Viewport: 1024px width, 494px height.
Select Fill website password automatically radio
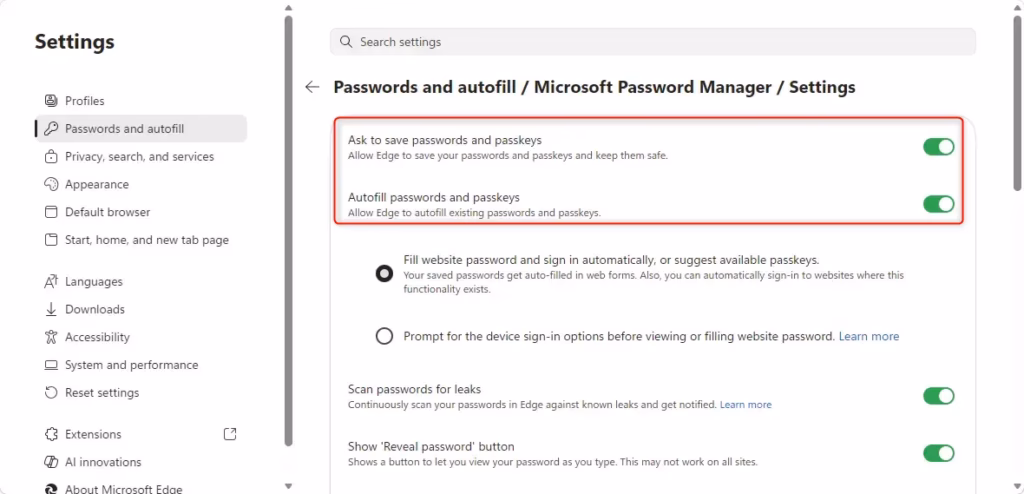(x=384, y=274)
